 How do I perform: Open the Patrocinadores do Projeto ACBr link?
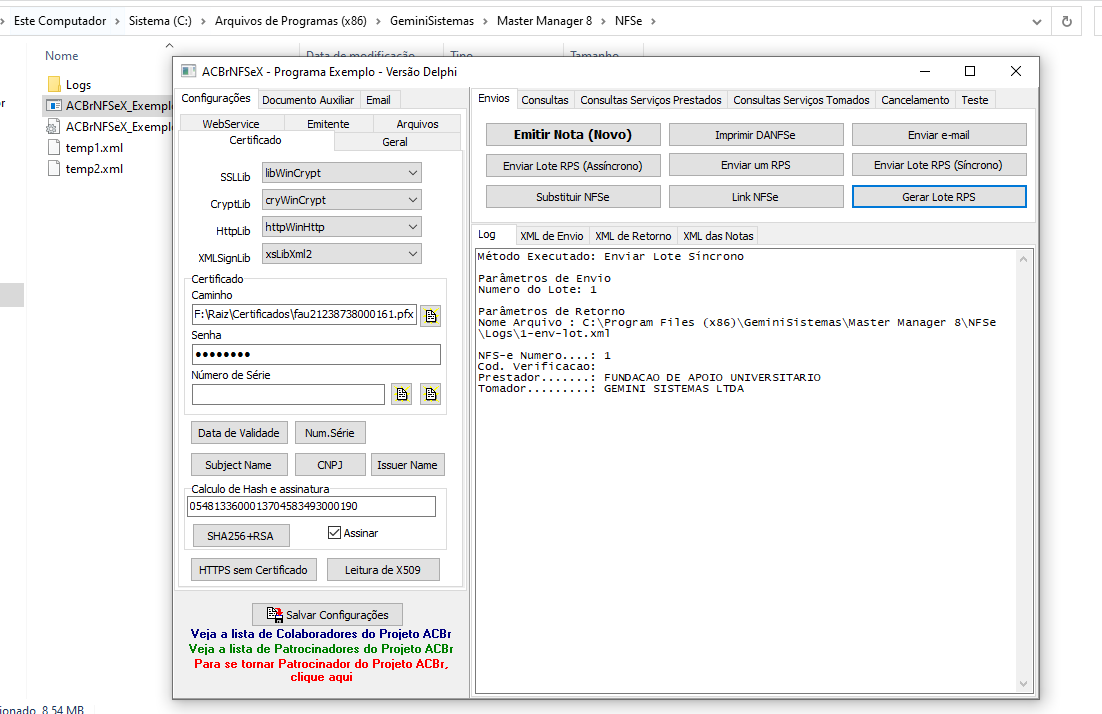[320, 649]
